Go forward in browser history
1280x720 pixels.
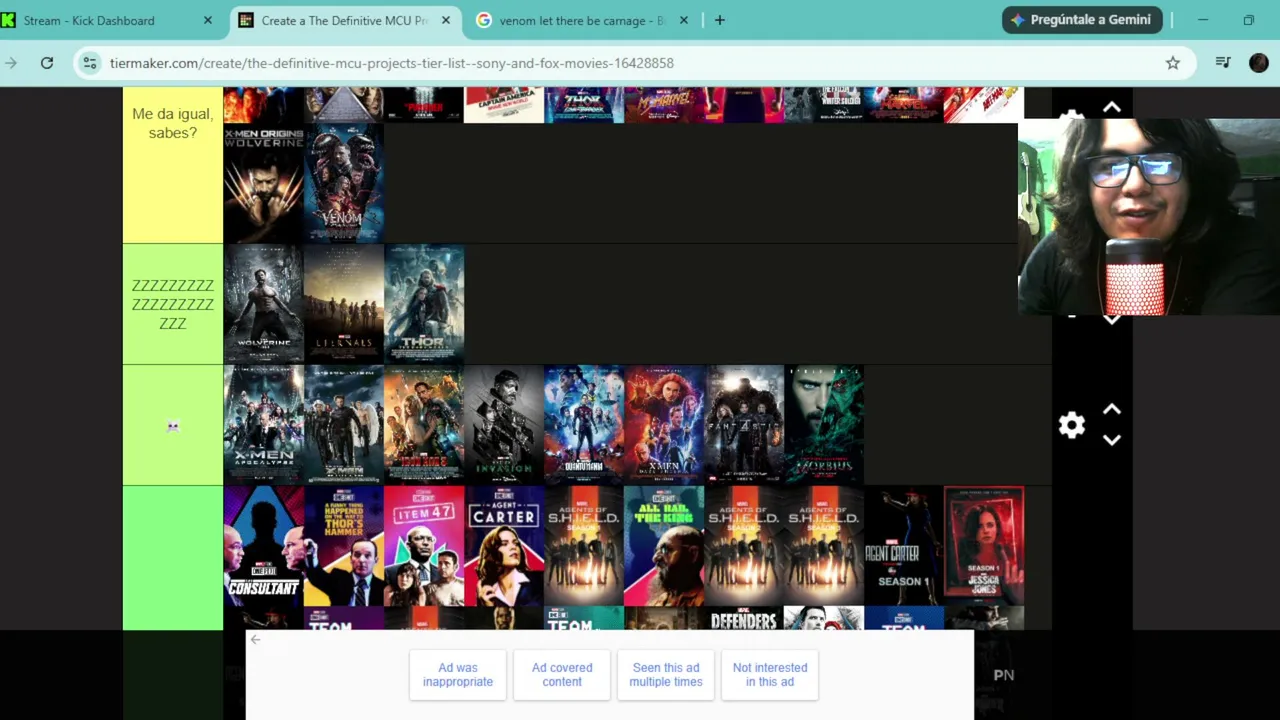(11, 63)
